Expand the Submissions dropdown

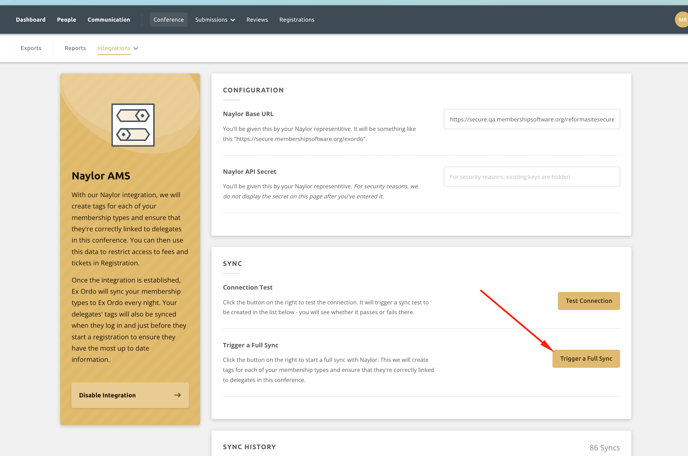pyautogui.click(x=215, y=20)
